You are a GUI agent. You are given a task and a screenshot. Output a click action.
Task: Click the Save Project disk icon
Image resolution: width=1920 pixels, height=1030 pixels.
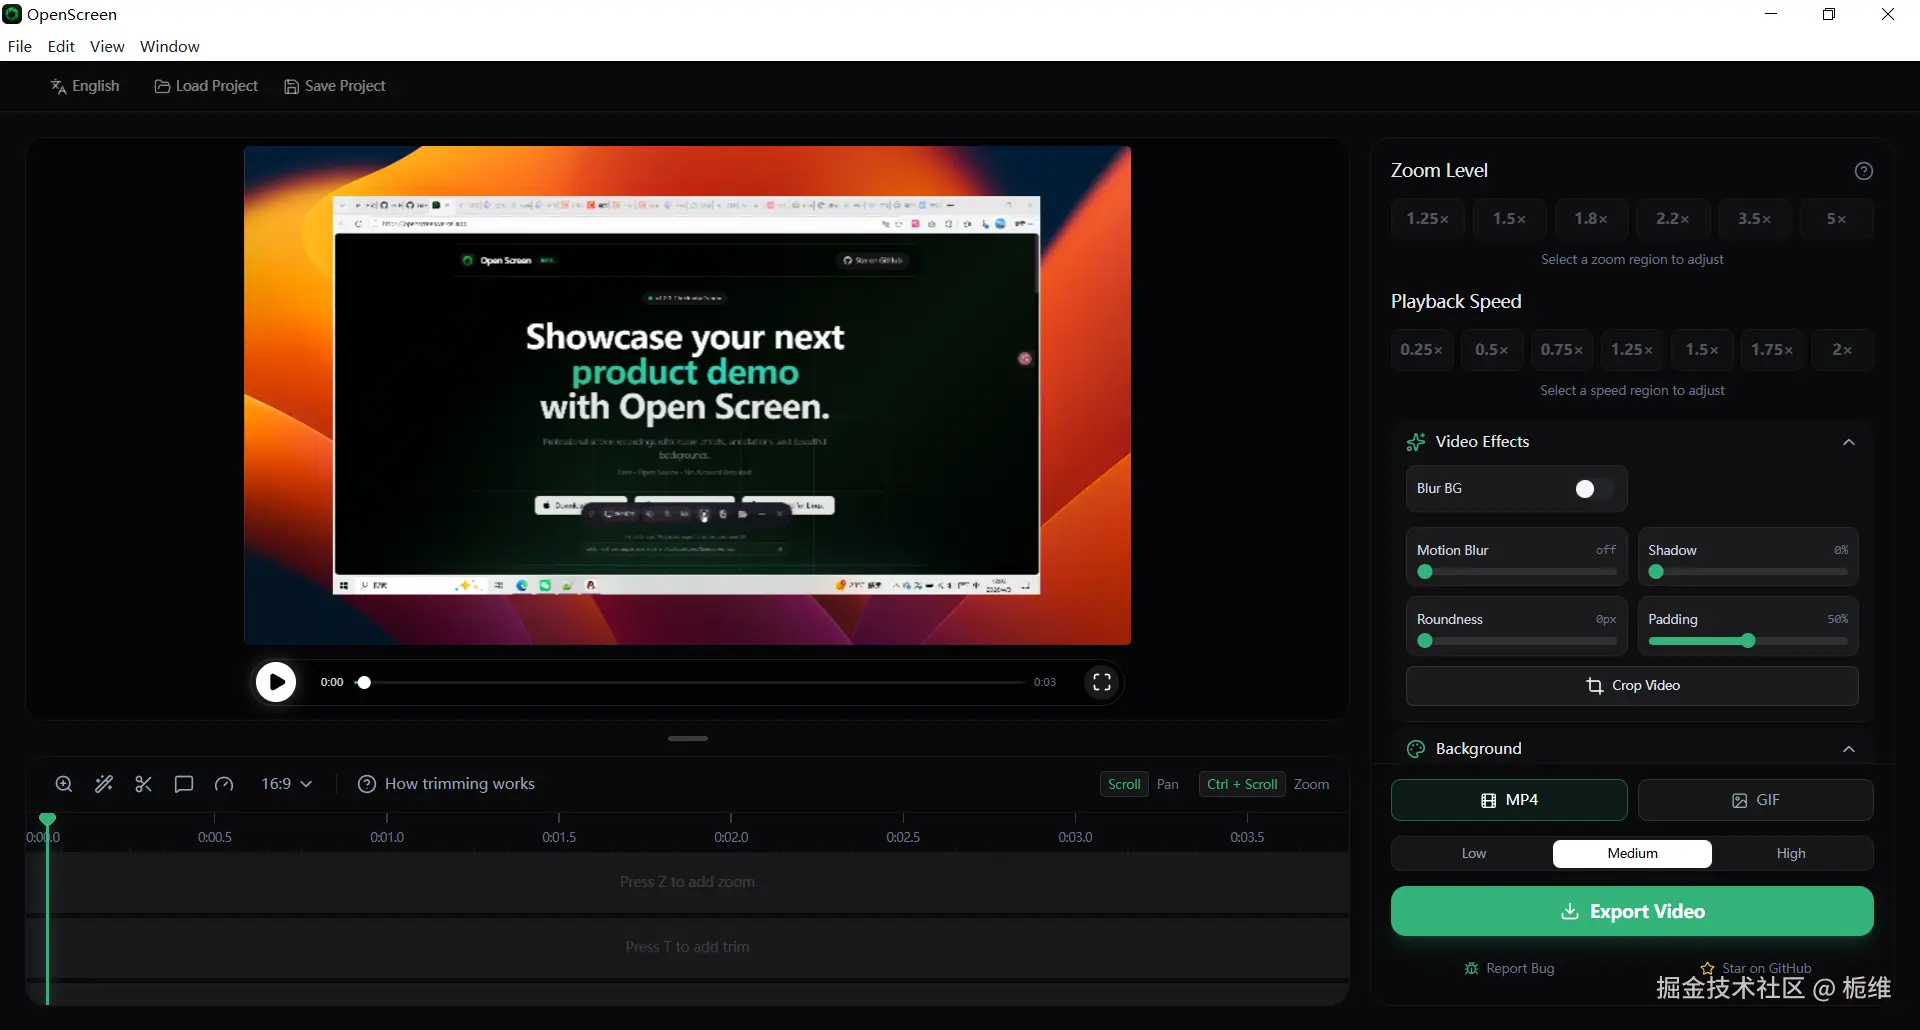[x=291, y=86]
